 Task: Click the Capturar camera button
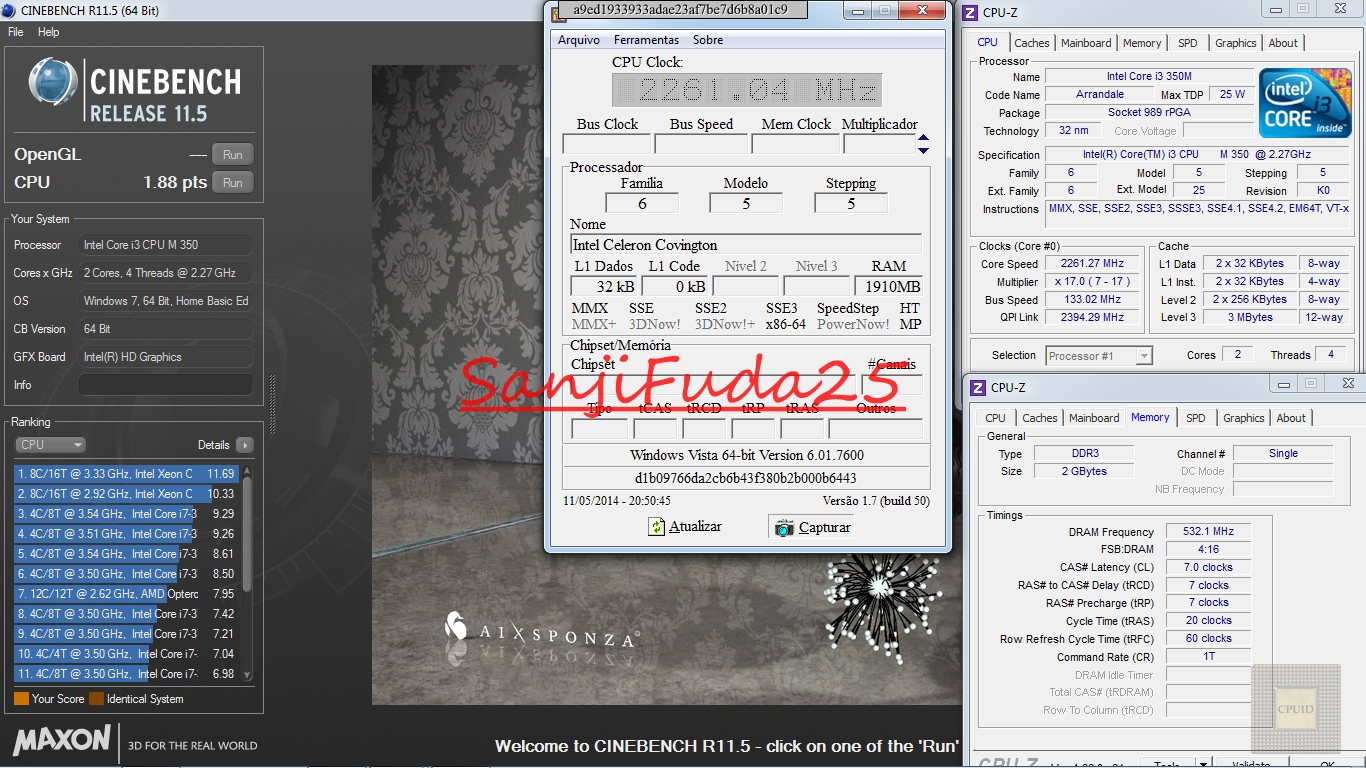[x=812, y=527]
